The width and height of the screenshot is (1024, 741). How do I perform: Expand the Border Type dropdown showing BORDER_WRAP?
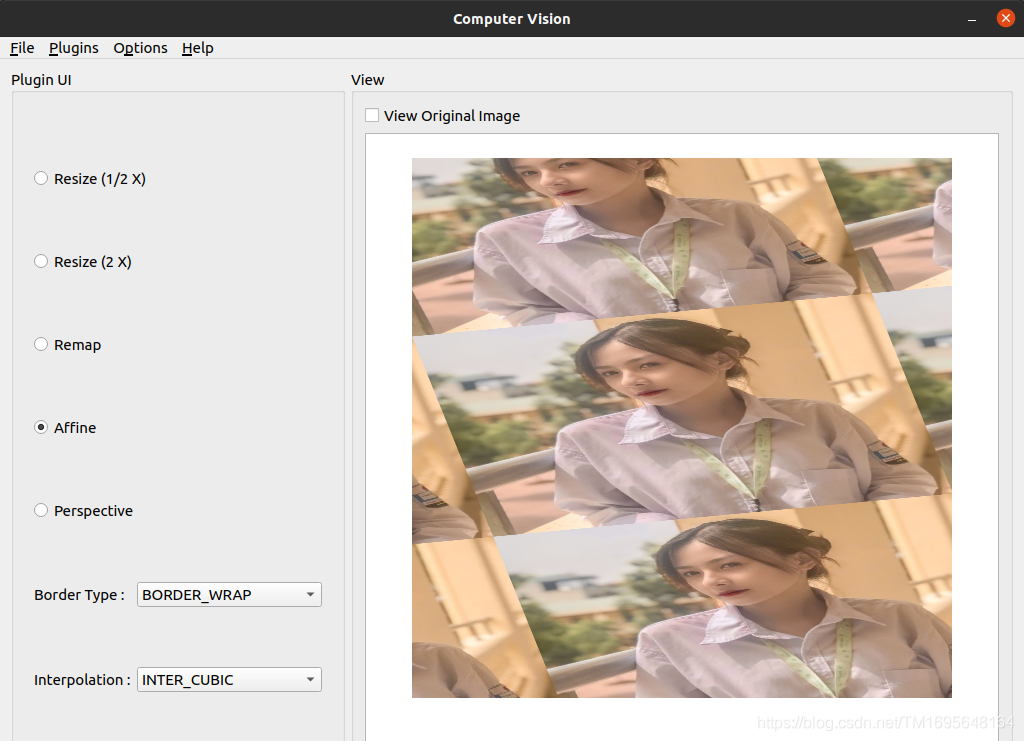[229, 595]
